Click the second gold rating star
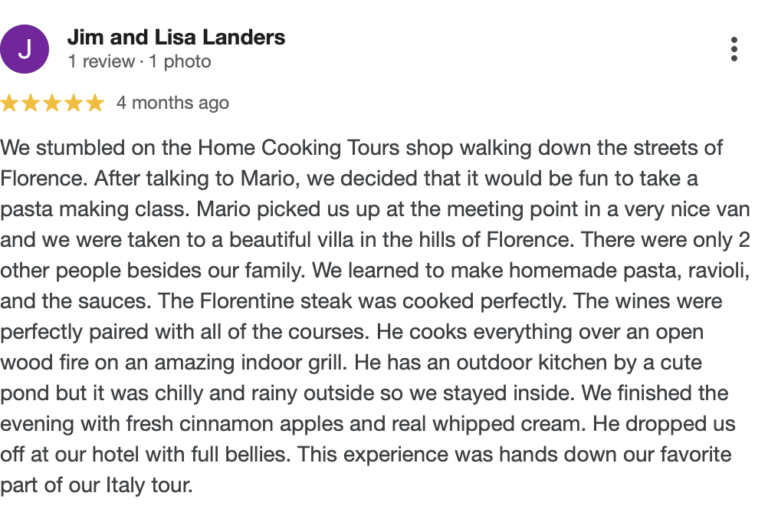 click(31, 103)
